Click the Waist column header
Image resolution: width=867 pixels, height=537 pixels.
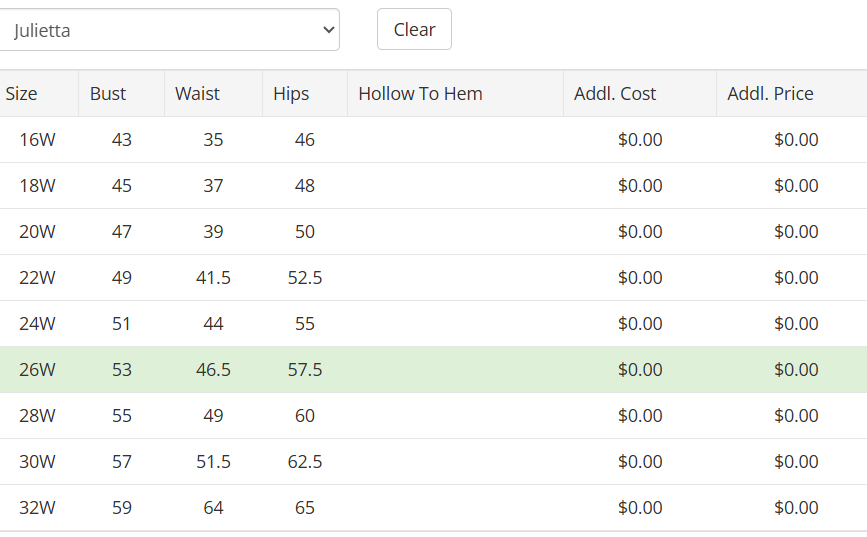coord(213,93)
